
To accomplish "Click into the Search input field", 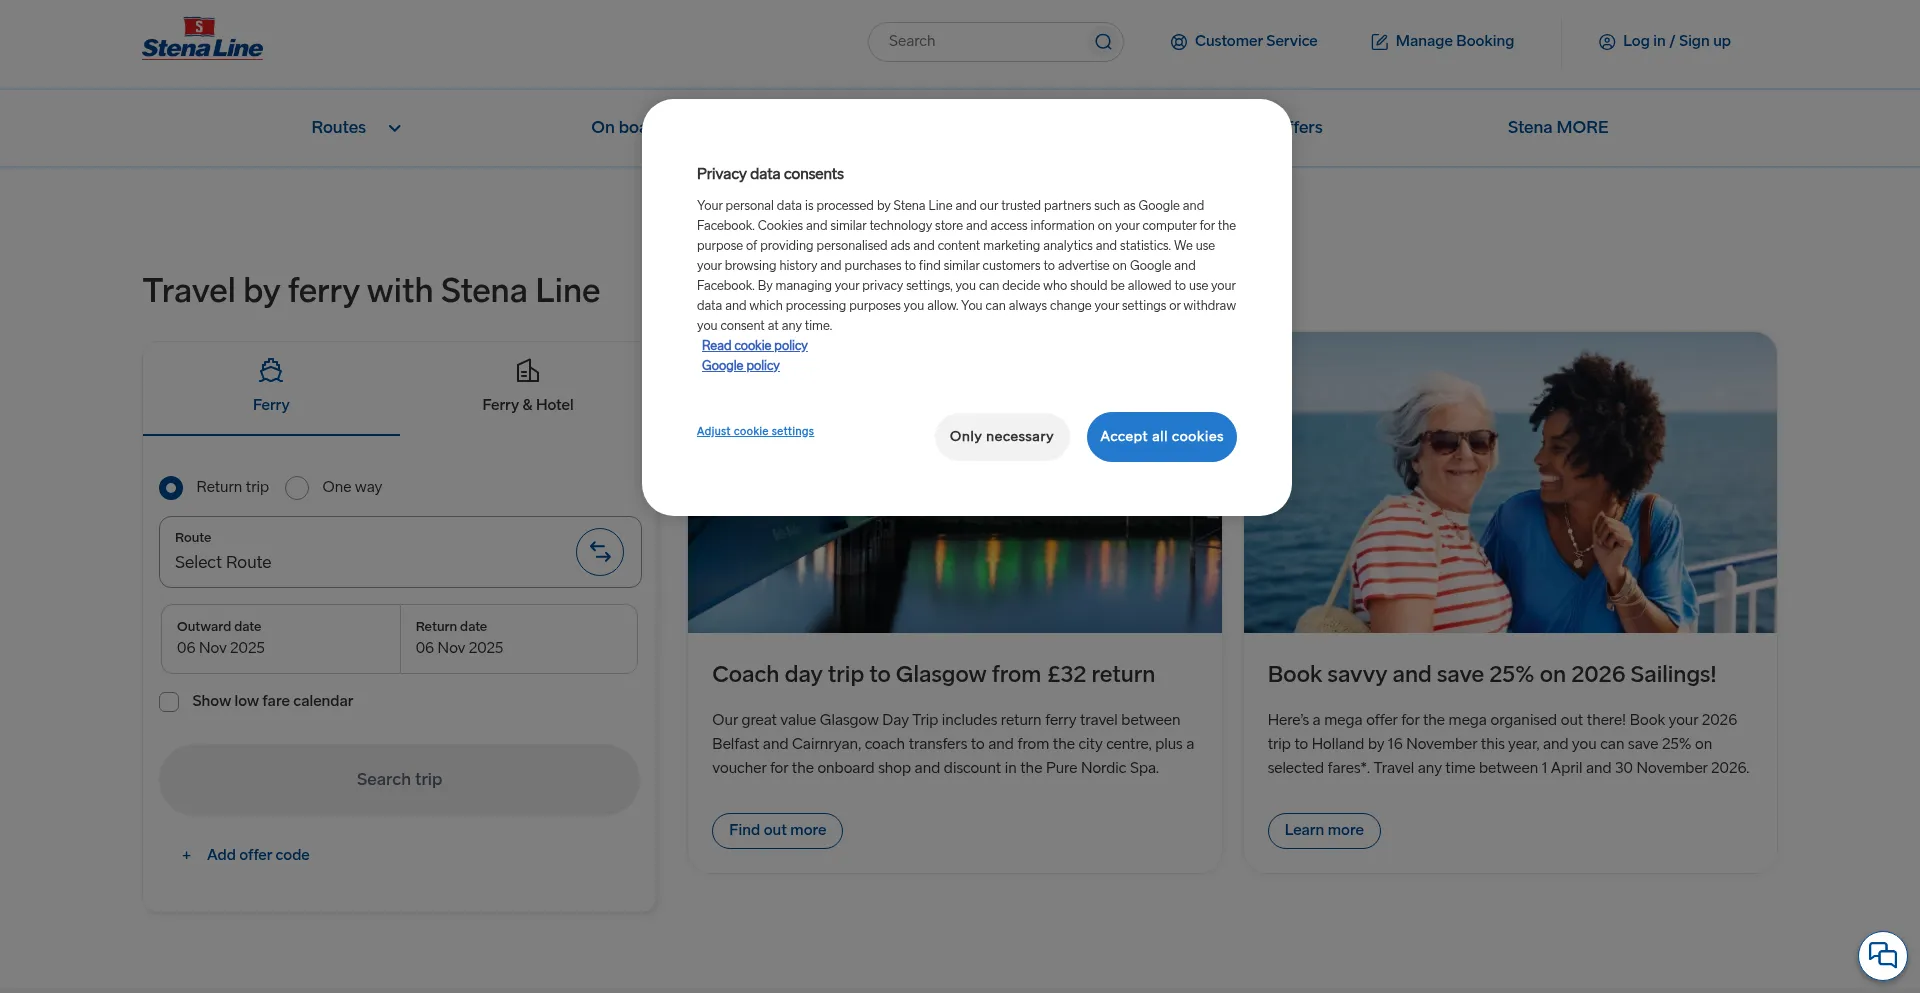I will 980,42.
